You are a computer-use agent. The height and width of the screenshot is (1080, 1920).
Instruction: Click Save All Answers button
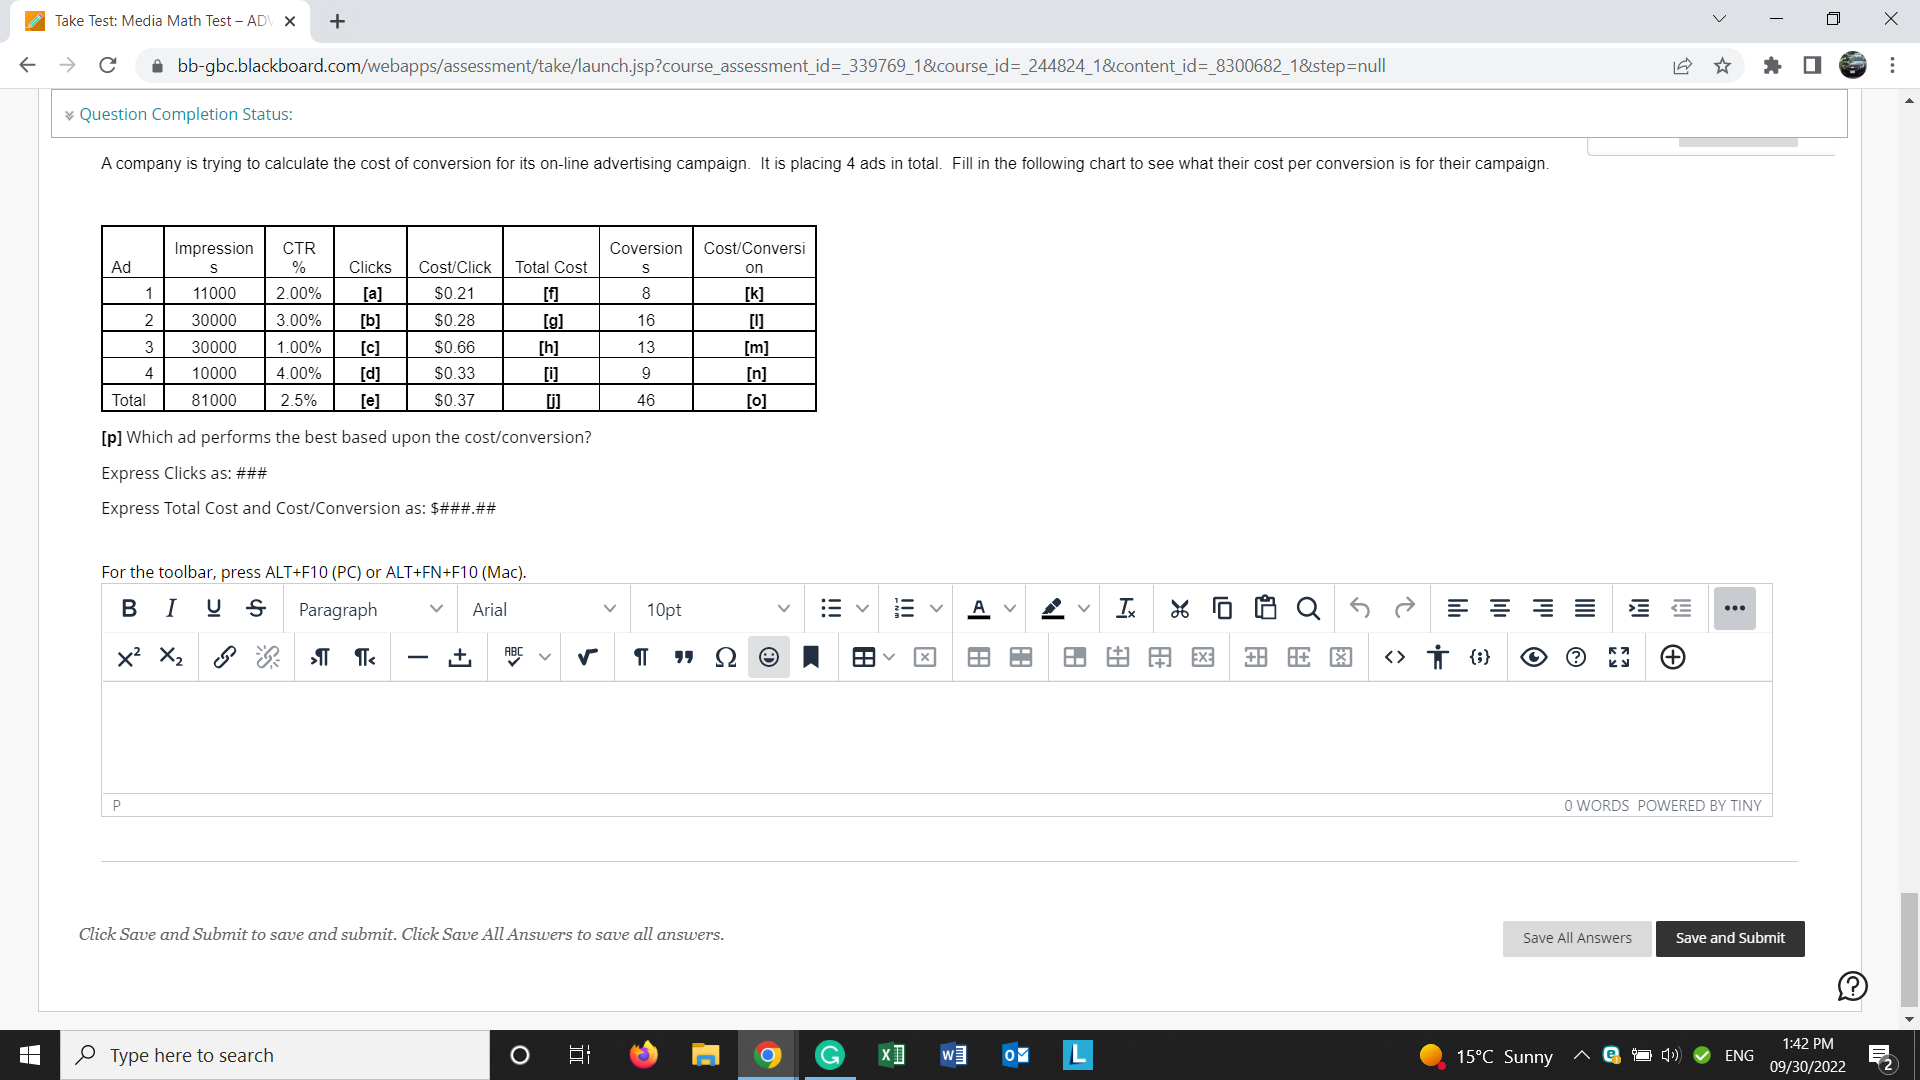(x=1578, y=938)
